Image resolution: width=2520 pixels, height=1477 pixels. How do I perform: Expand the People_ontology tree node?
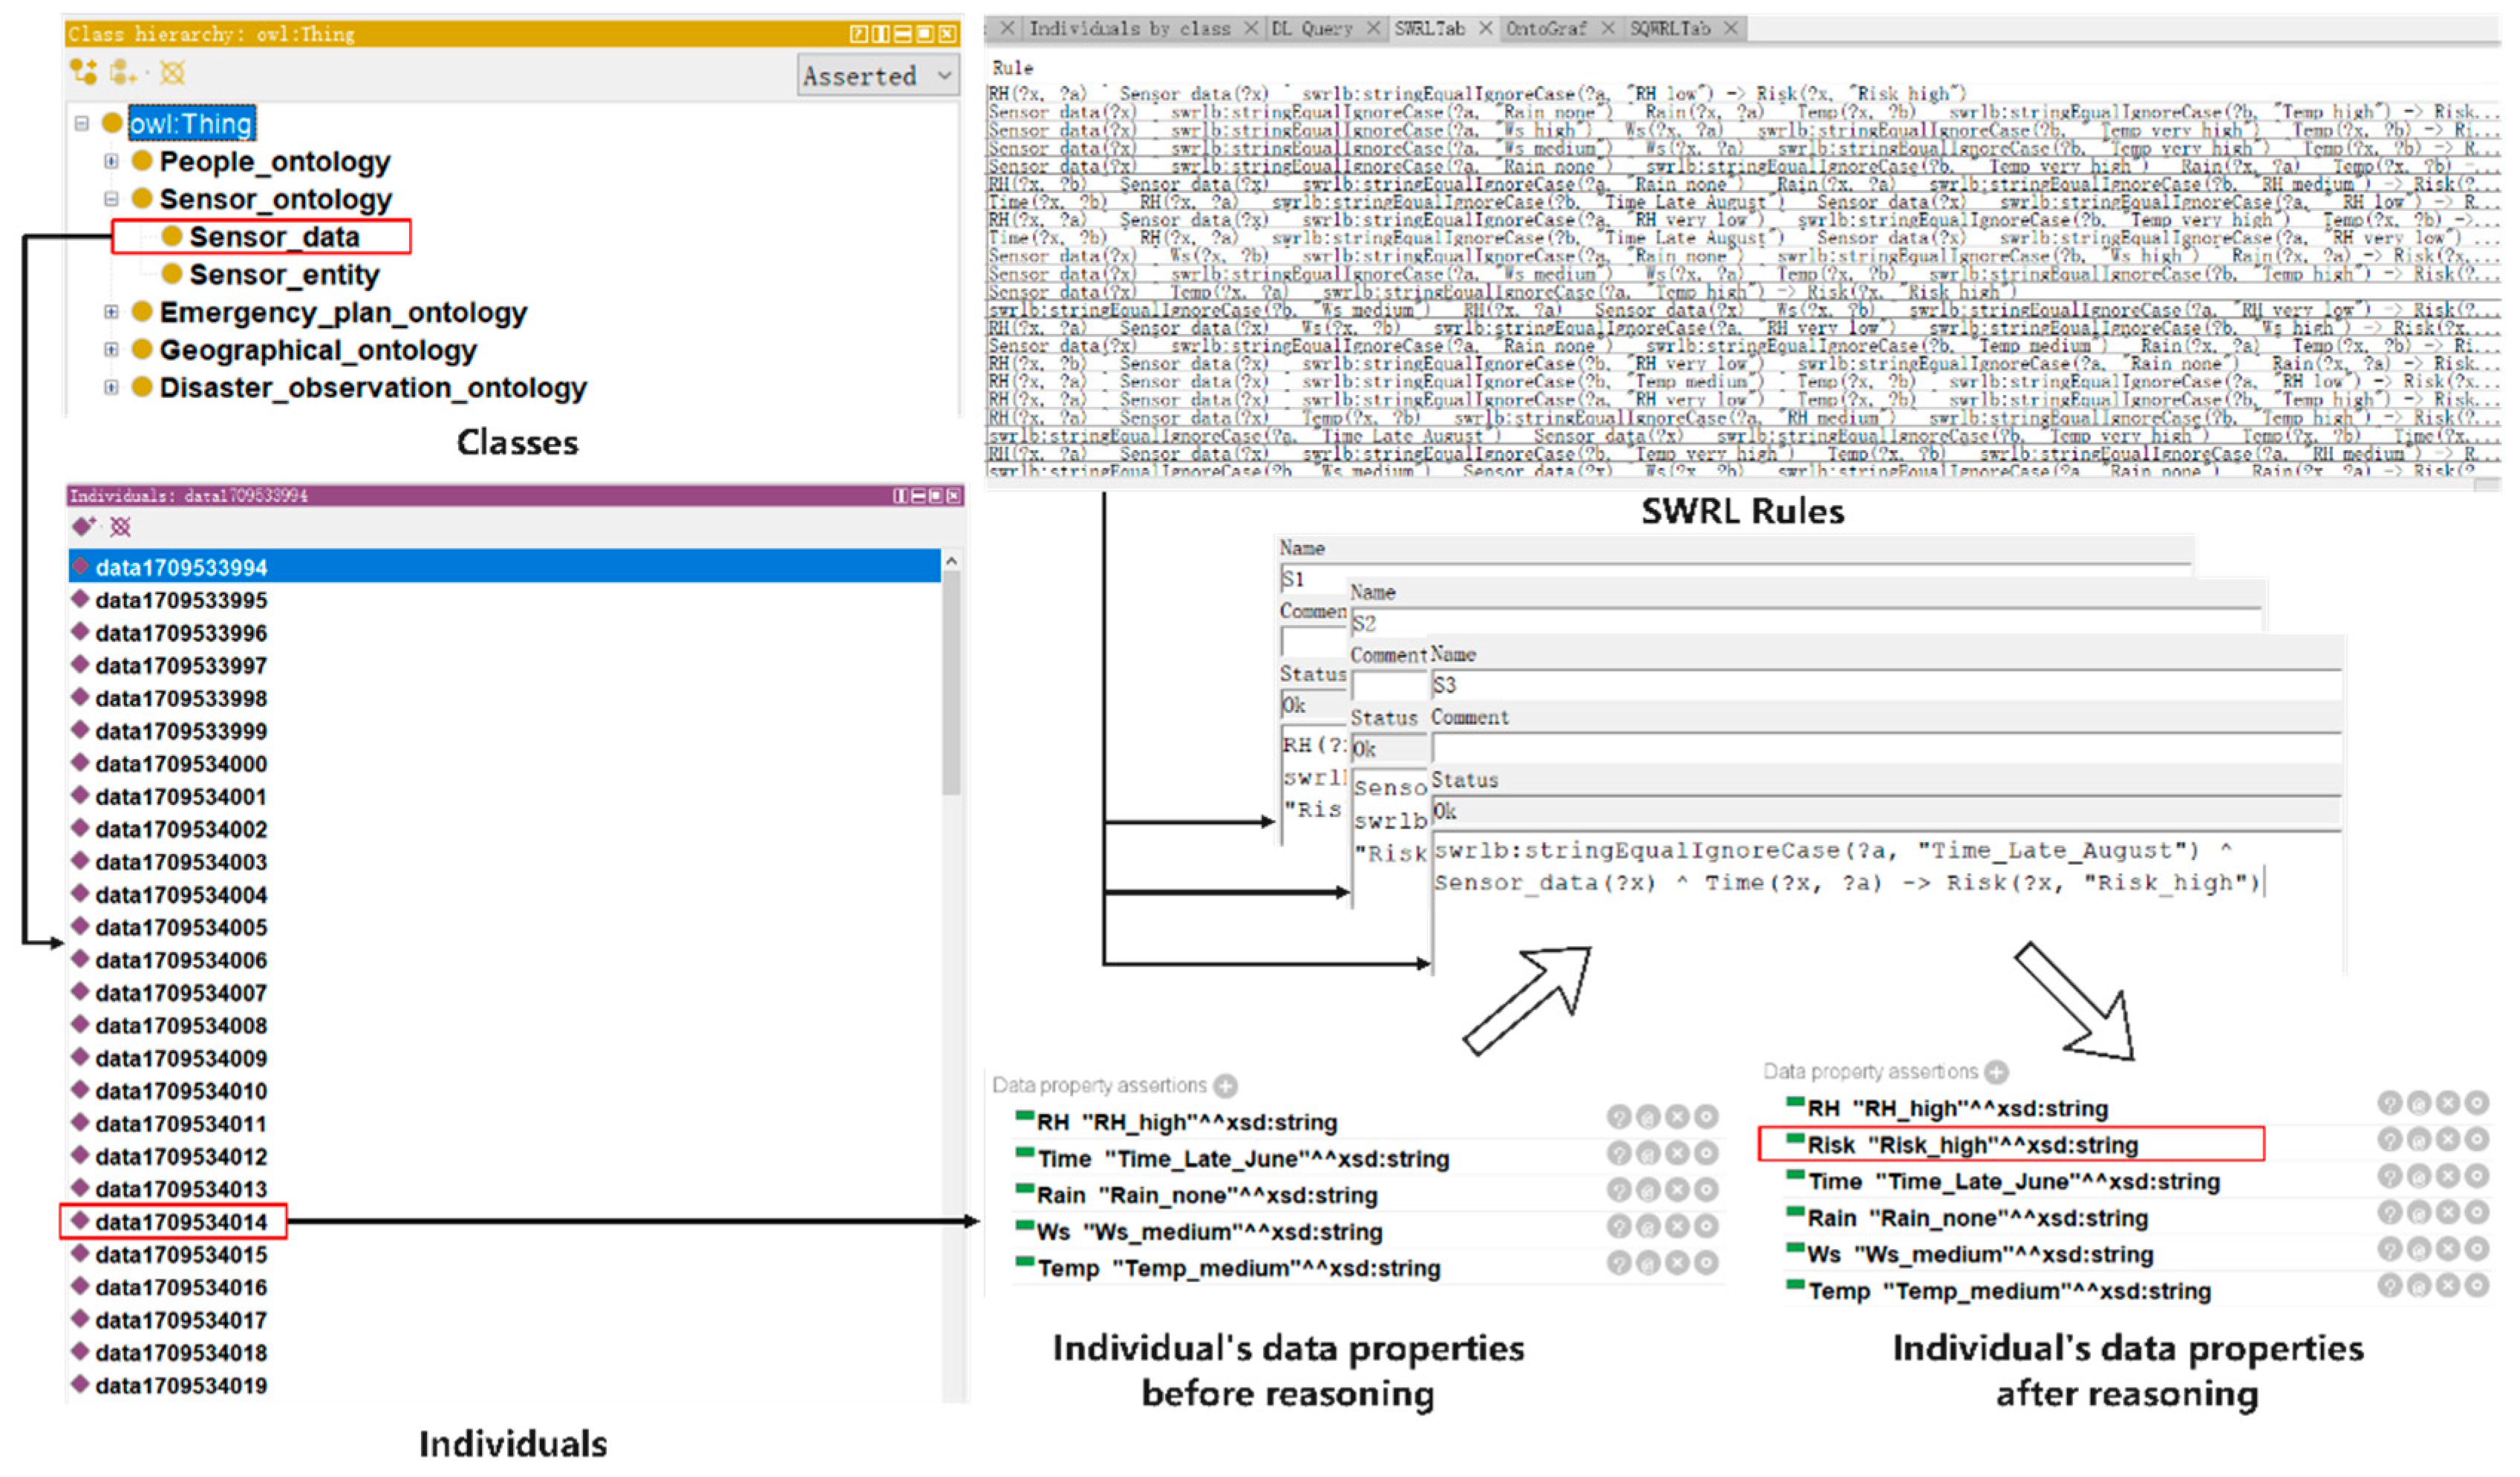[x=111, y=161]
